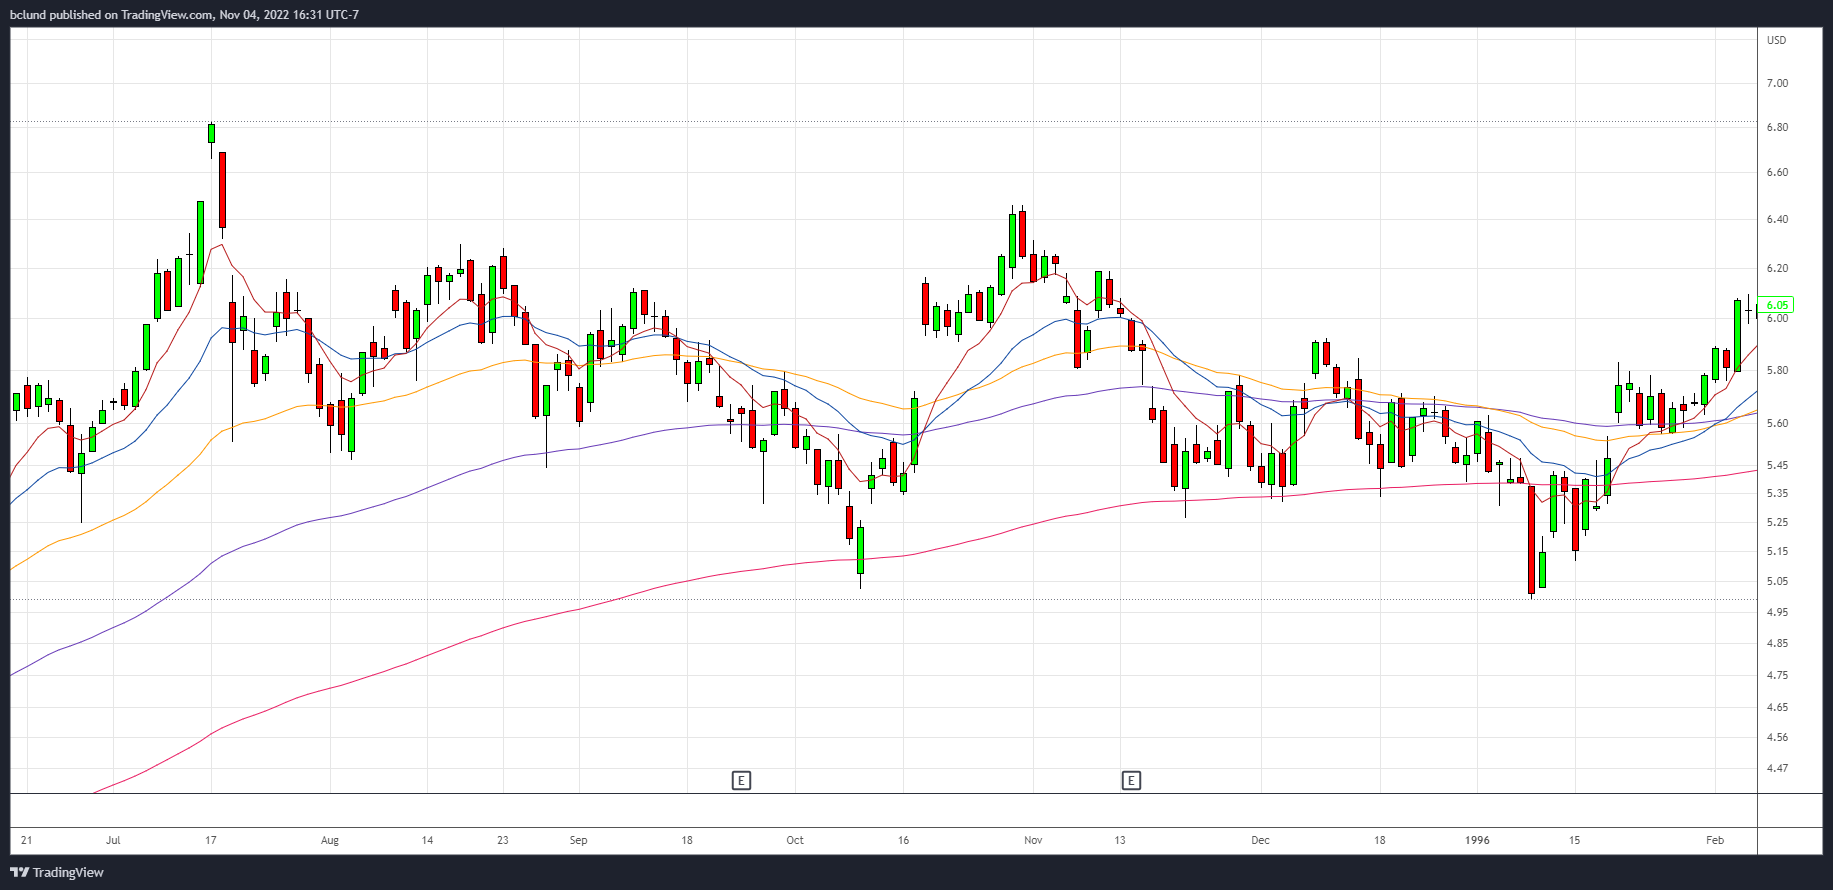Click the Aug label on the time axis
This screenshot has width=1833, height=890.
330,840
